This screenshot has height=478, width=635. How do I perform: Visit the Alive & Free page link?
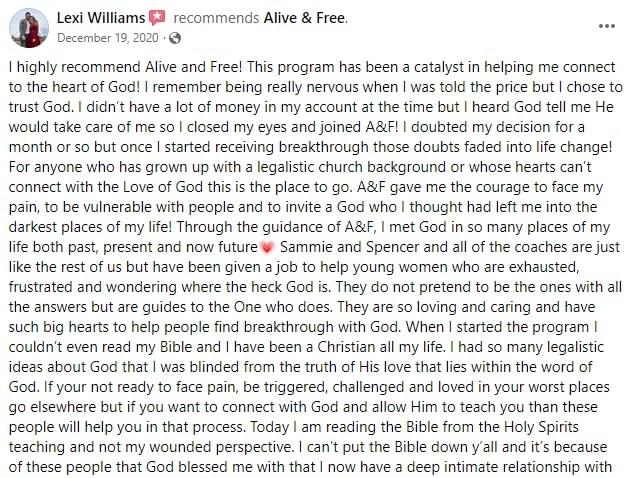[305, 18]
